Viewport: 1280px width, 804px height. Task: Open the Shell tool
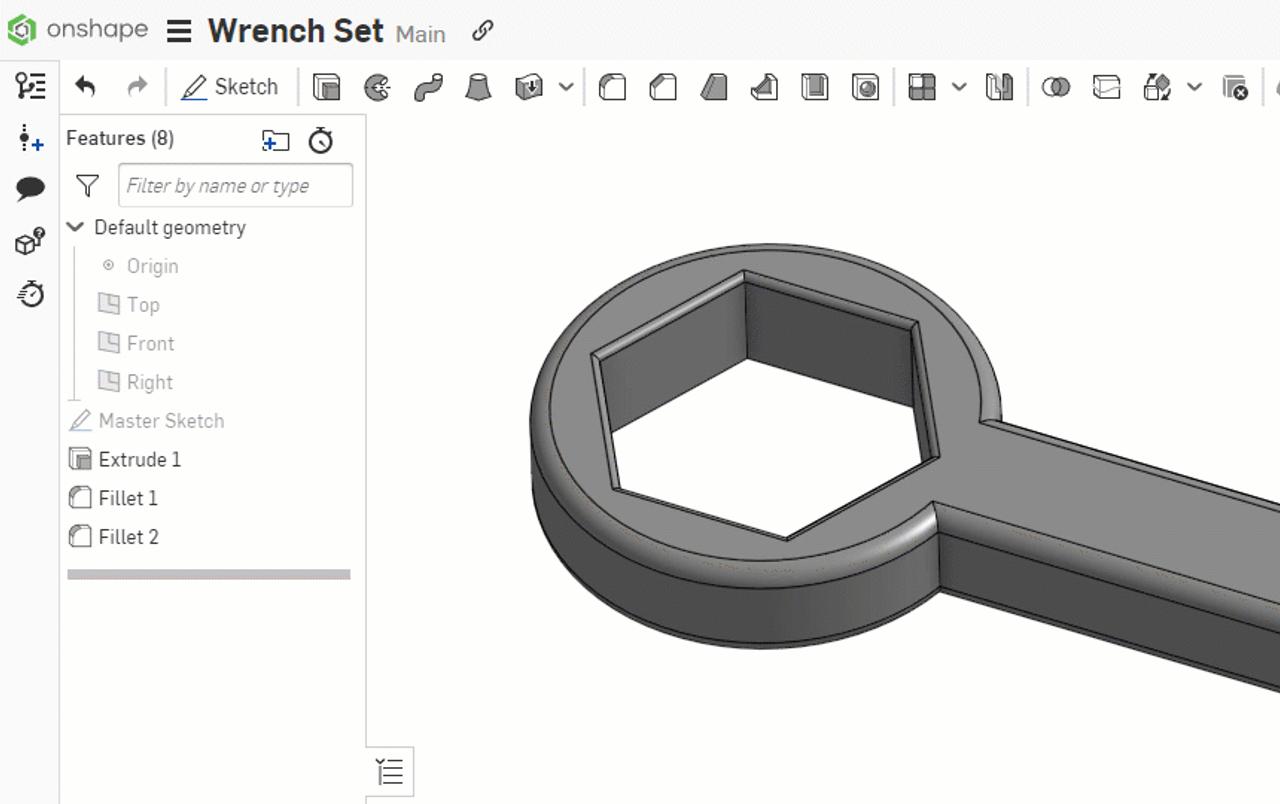tap(814, 87)
